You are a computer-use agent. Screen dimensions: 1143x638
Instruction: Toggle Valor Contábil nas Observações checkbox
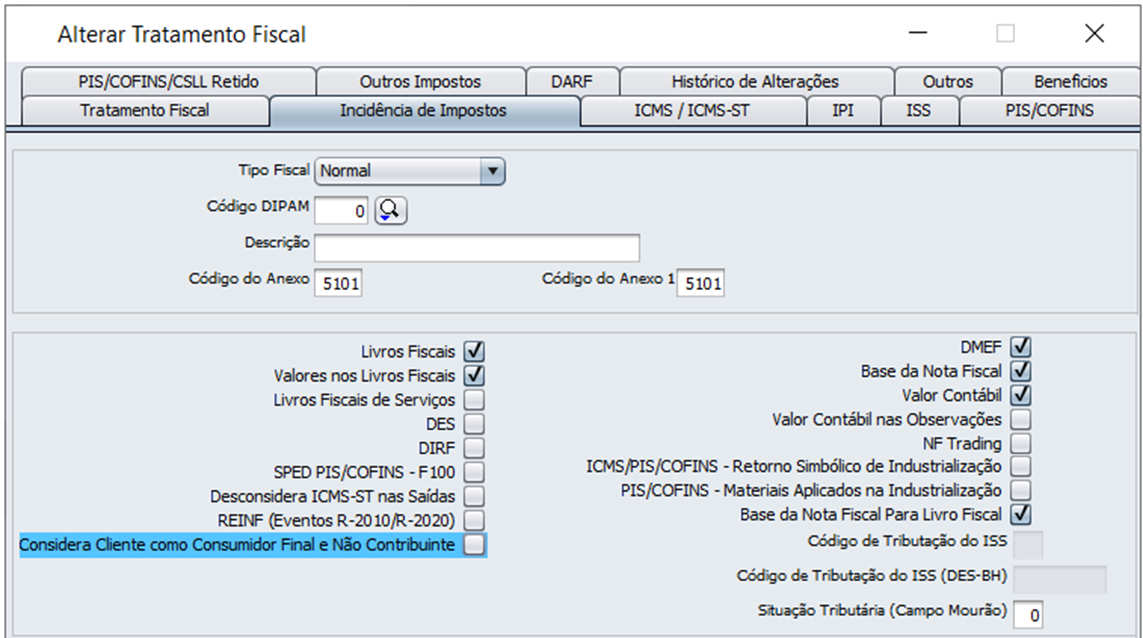click(1020, 419)
